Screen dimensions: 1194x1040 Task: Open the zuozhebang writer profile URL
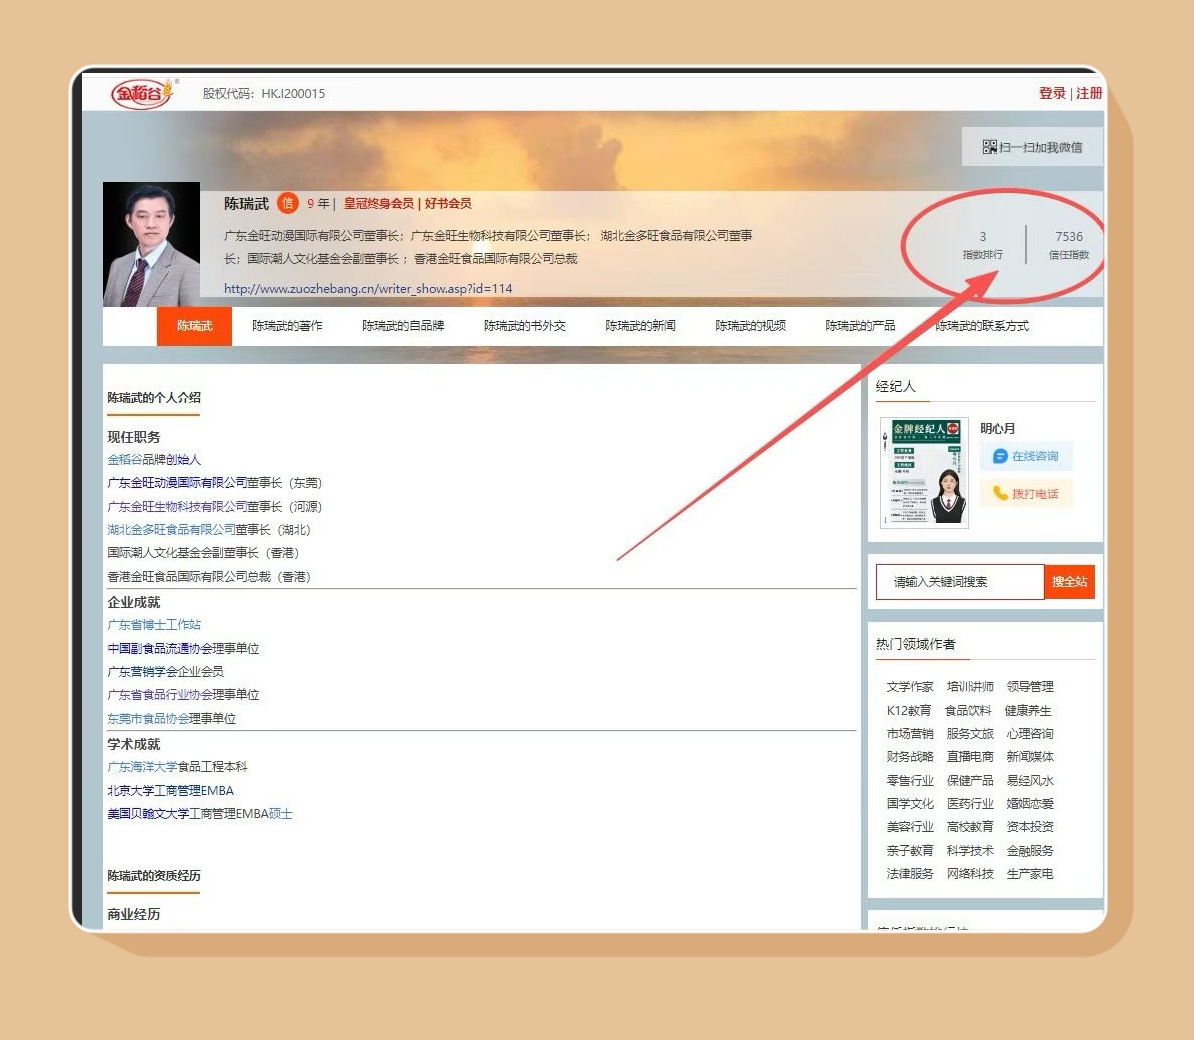pos(368,288)
